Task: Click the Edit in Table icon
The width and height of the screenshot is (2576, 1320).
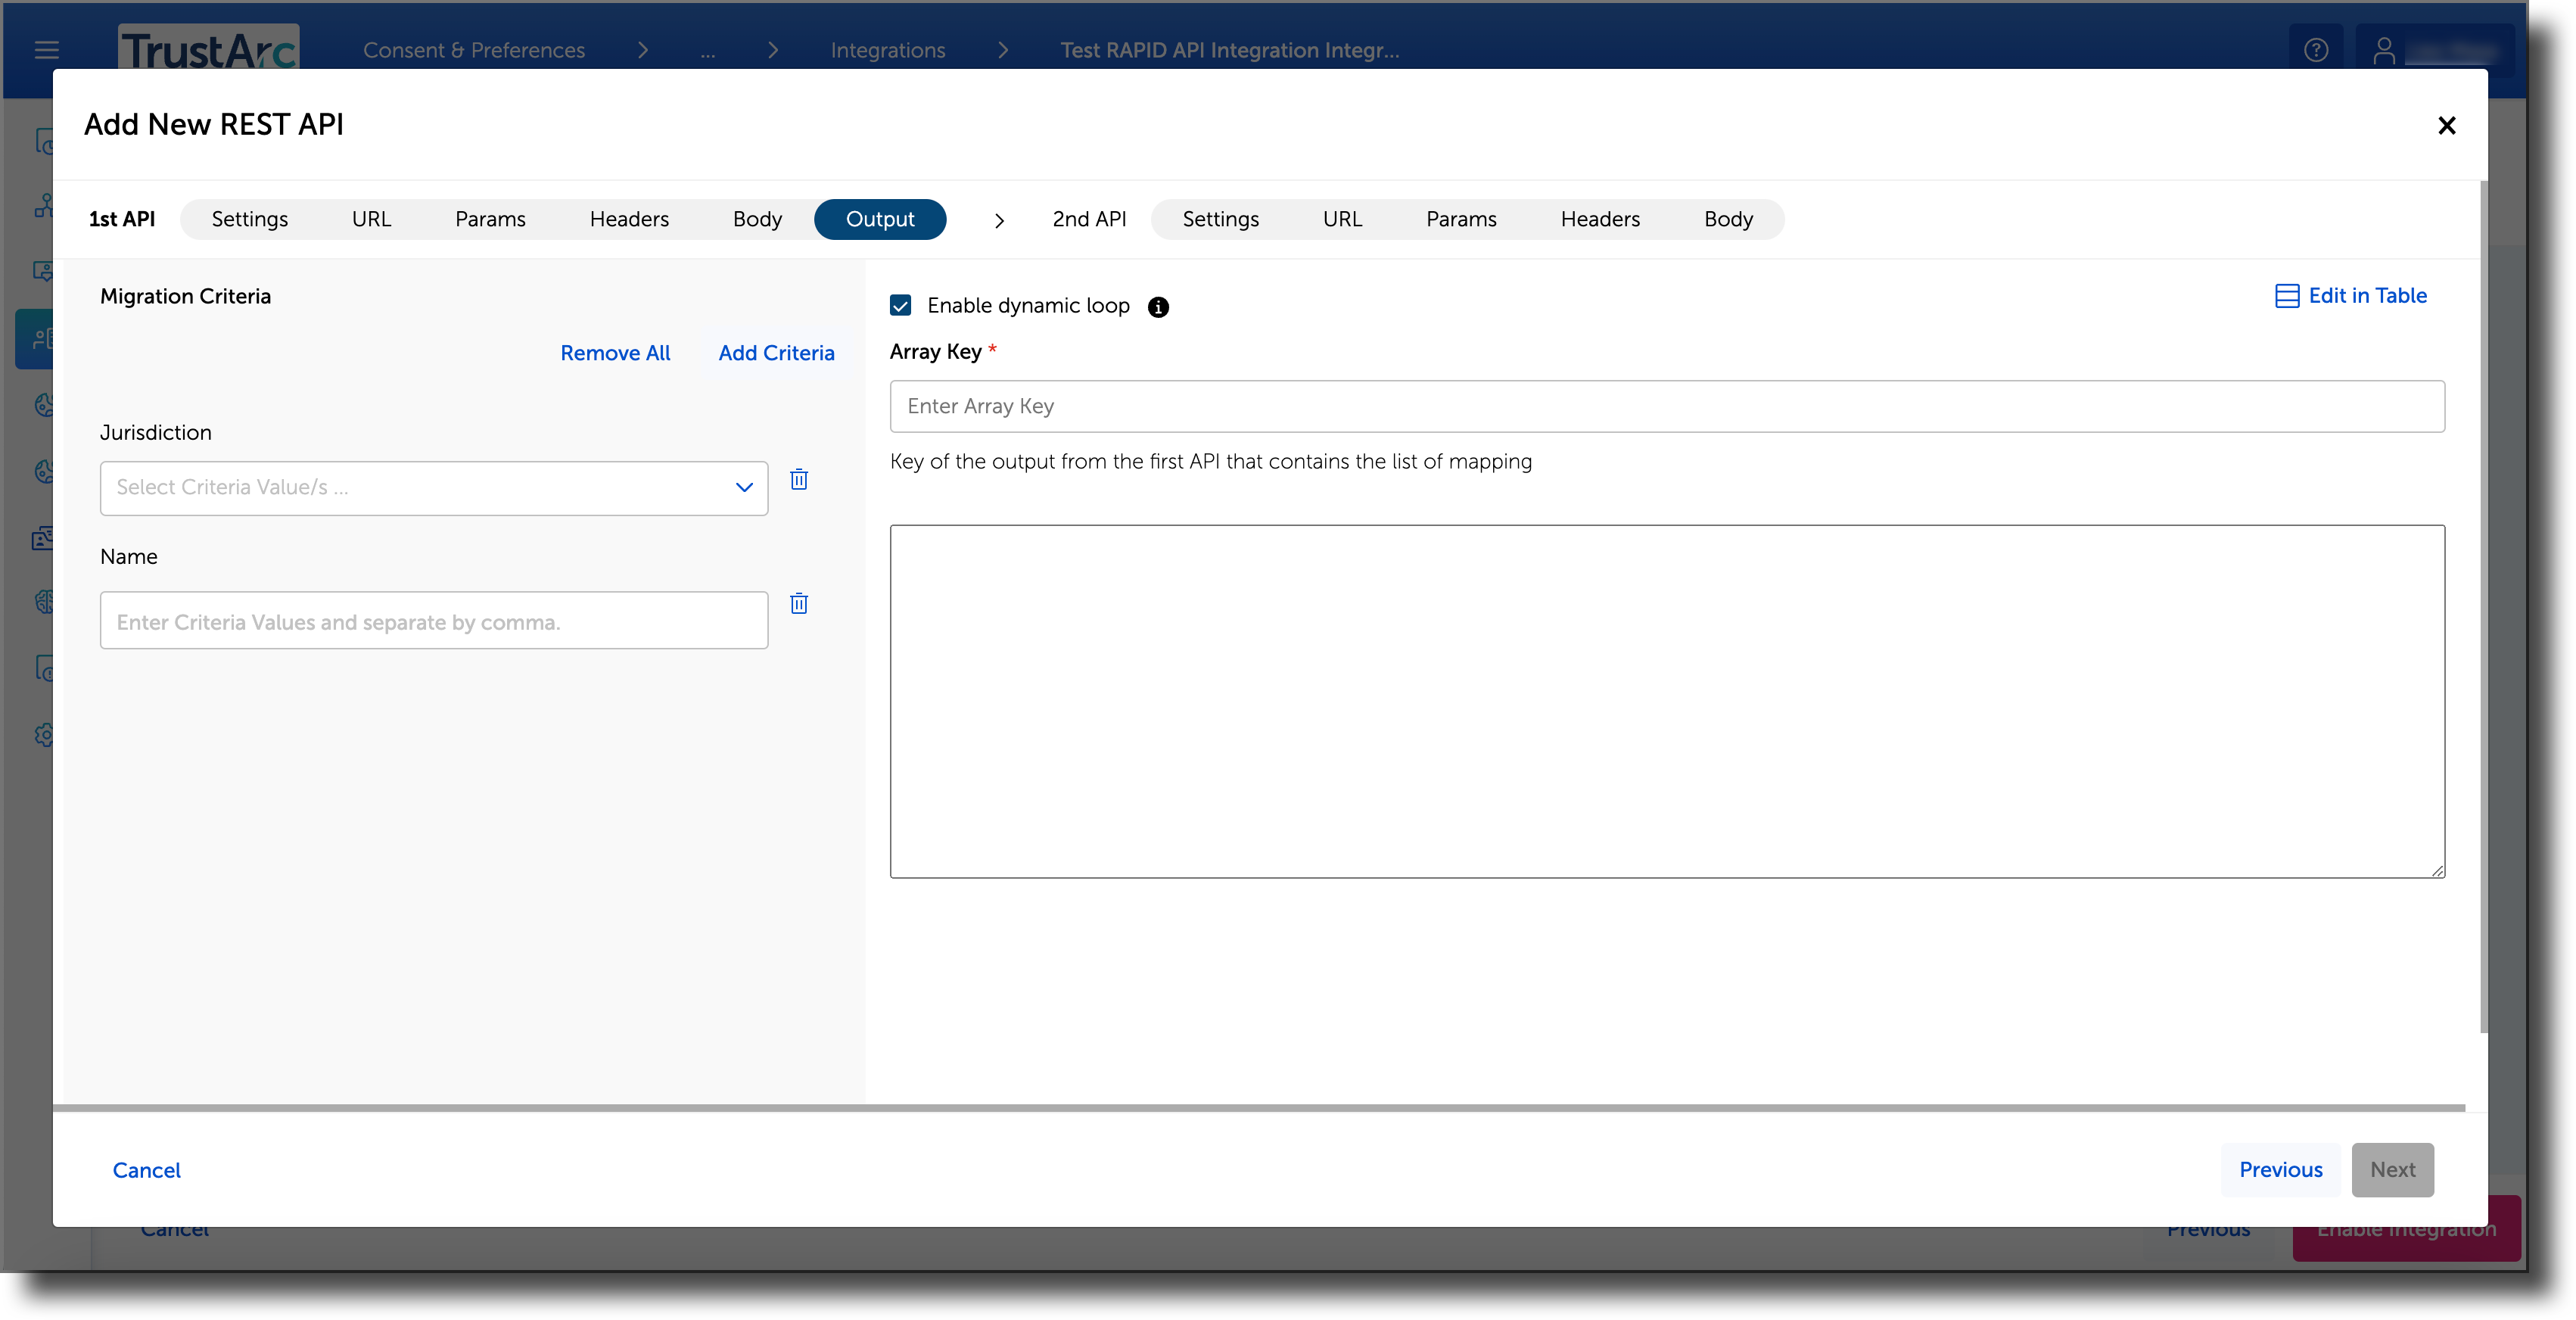Action: point(2286,296)
